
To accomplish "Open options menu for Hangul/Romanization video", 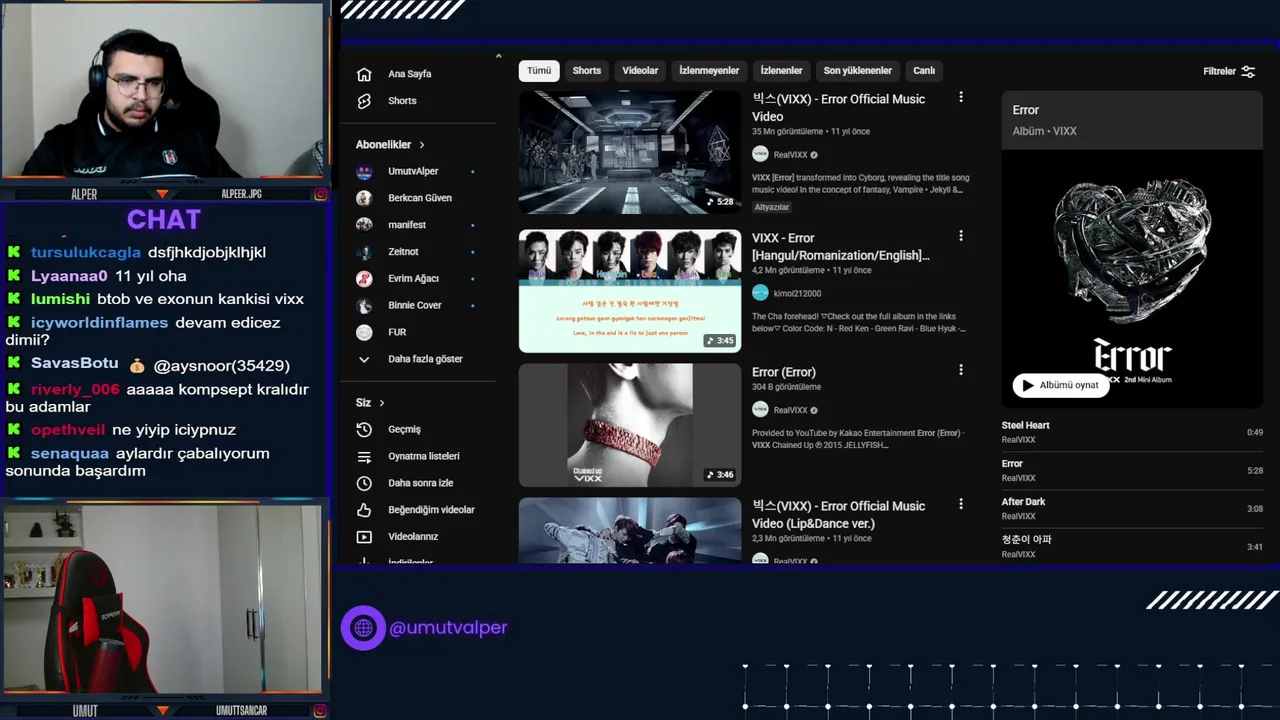I will tap(961, 236).
